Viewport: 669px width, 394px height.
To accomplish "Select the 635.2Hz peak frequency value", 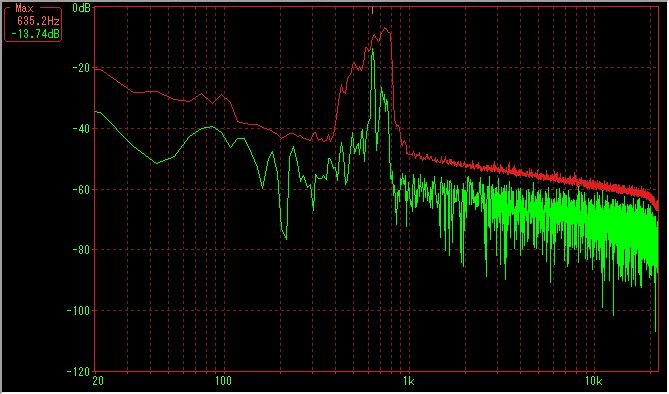I will pyautogui.click(x=38, y=20).
